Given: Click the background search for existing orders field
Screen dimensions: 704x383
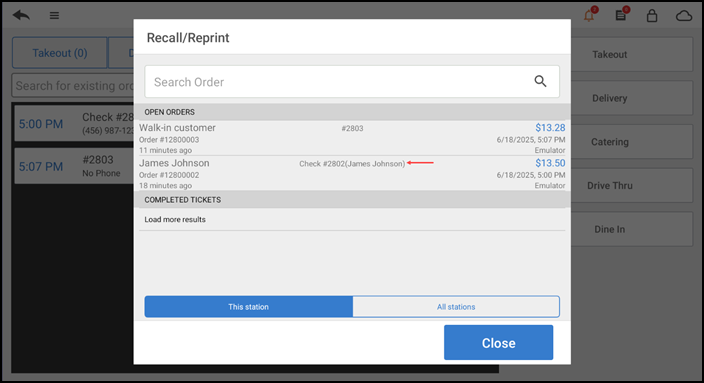Looking at the screenshot, I should click(x=72, y=85).
